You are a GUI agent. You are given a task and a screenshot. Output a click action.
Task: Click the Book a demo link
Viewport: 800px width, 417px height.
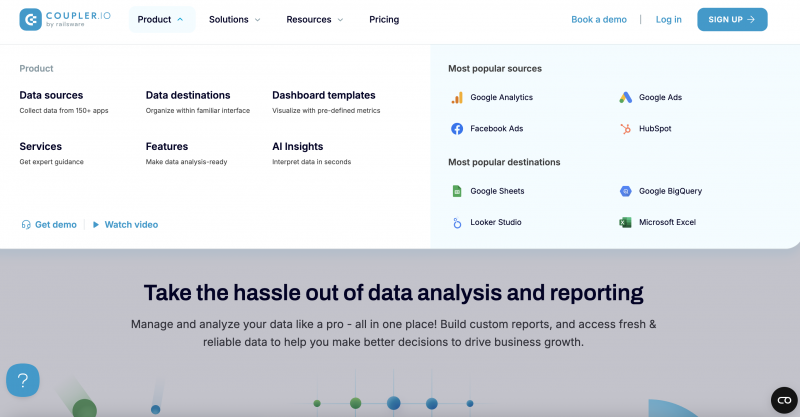click(x=599, y=19)
